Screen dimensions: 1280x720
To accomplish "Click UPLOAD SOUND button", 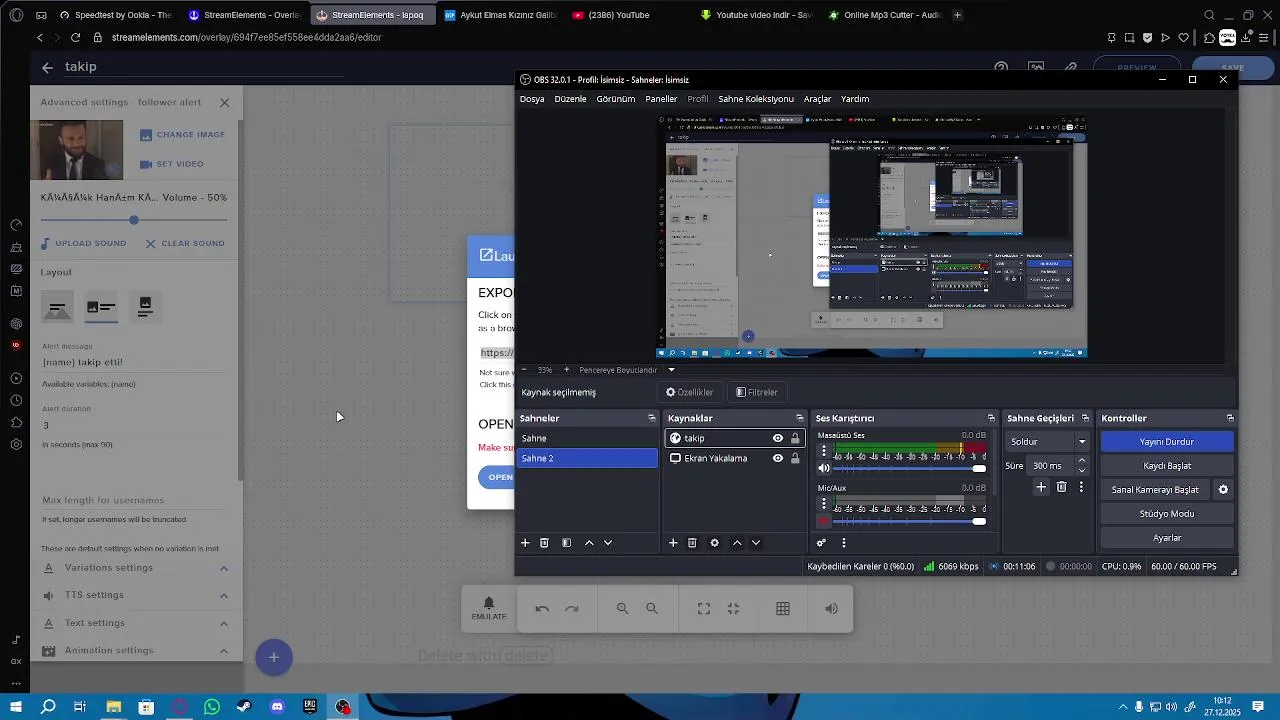I will (83, 243).
